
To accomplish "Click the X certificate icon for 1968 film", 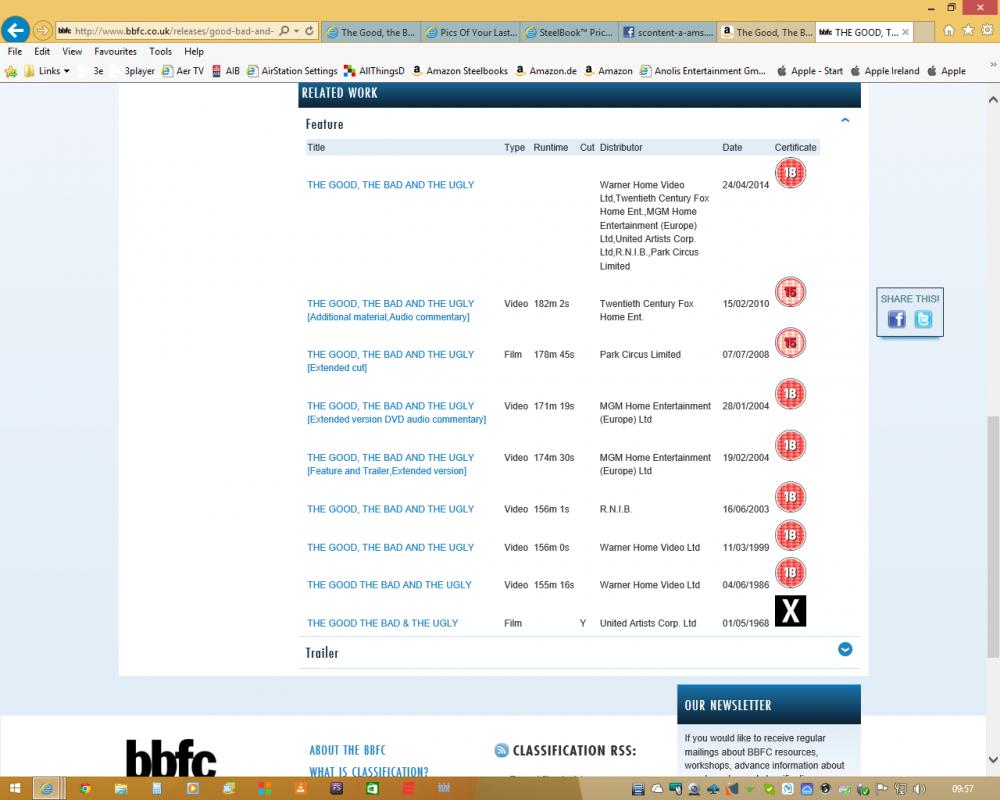I will click(x=790, y=611).
